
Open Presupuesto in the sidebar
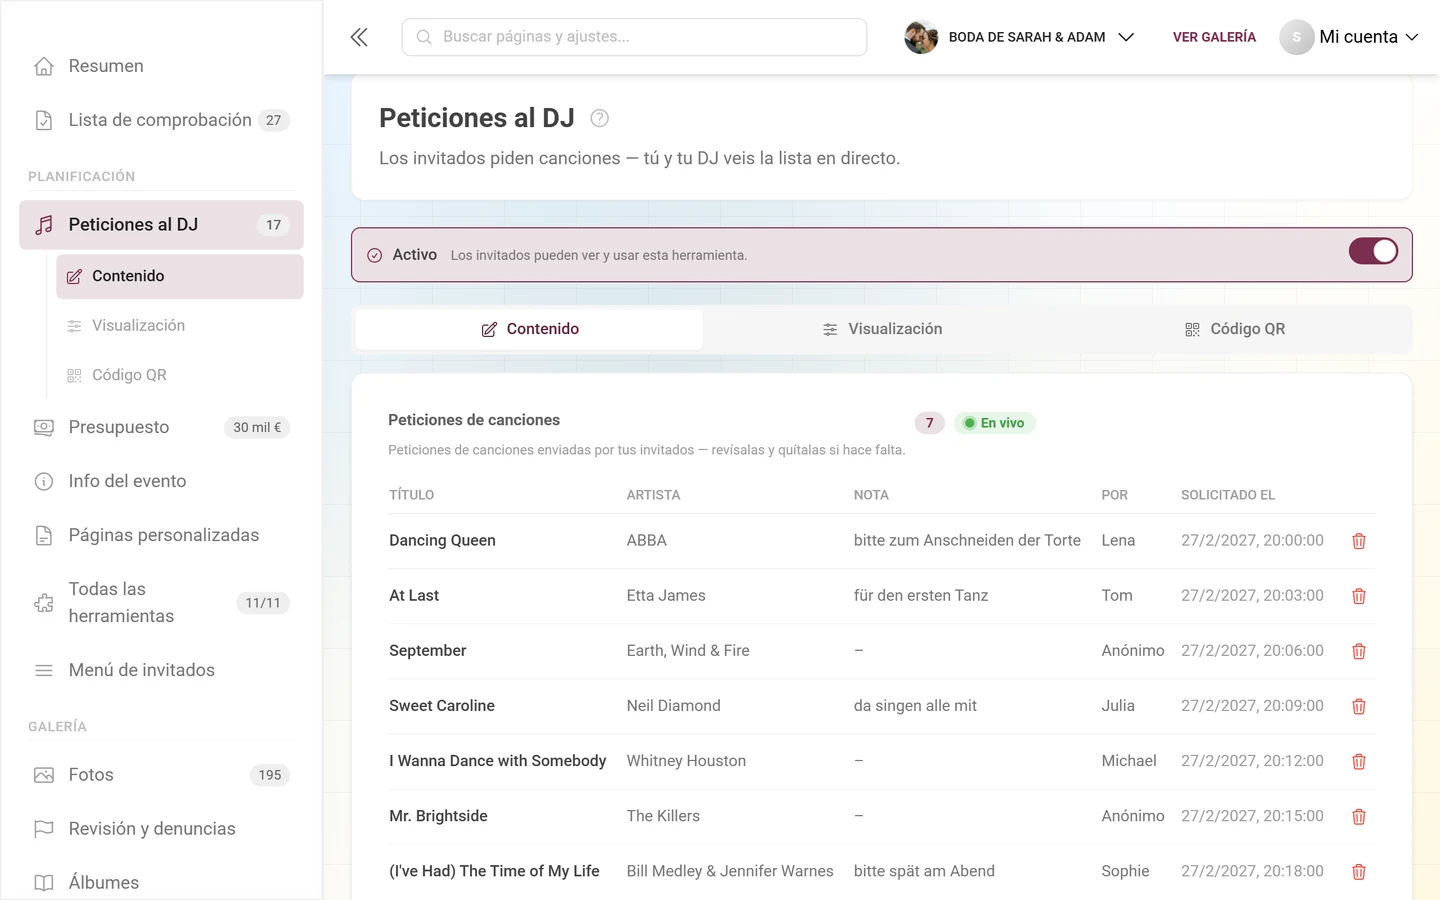[161, 427]
